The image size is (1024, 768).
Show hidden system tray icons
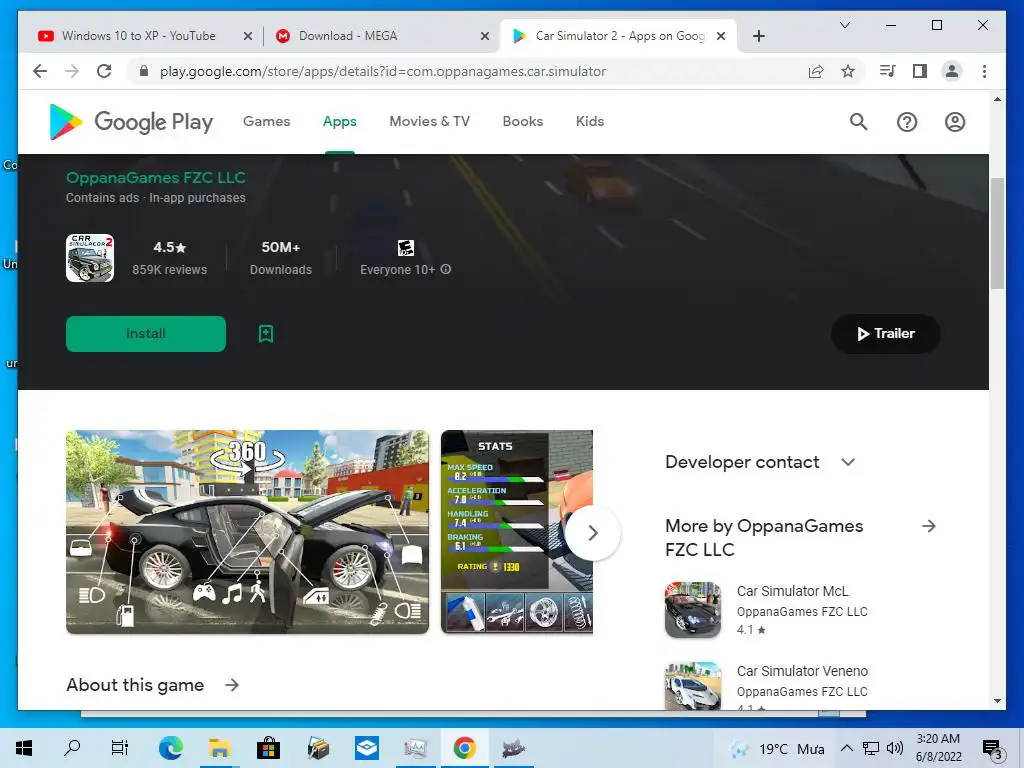(846, 748)
